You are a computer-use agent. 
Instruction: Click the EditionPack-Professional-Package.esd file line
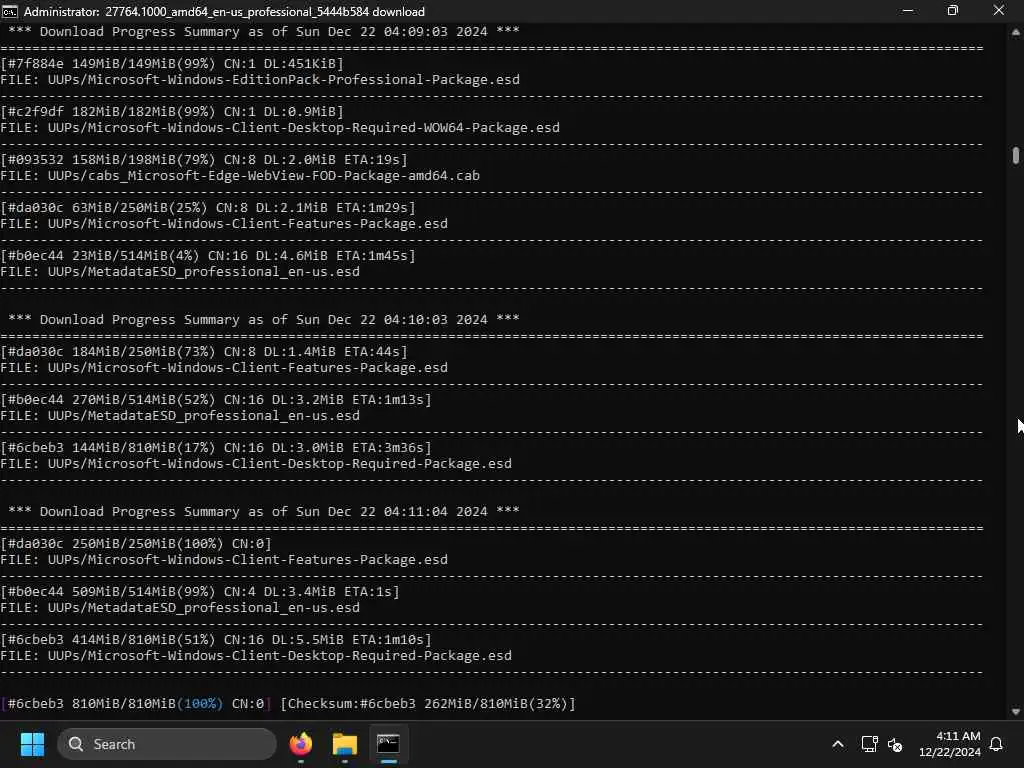click(x=260, y=80)
